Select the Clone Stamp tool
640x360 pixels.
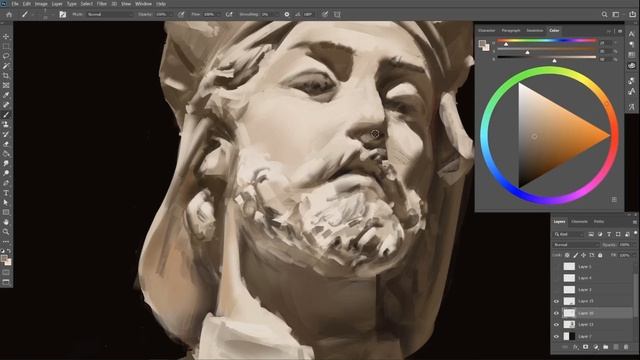coord(6,124)
